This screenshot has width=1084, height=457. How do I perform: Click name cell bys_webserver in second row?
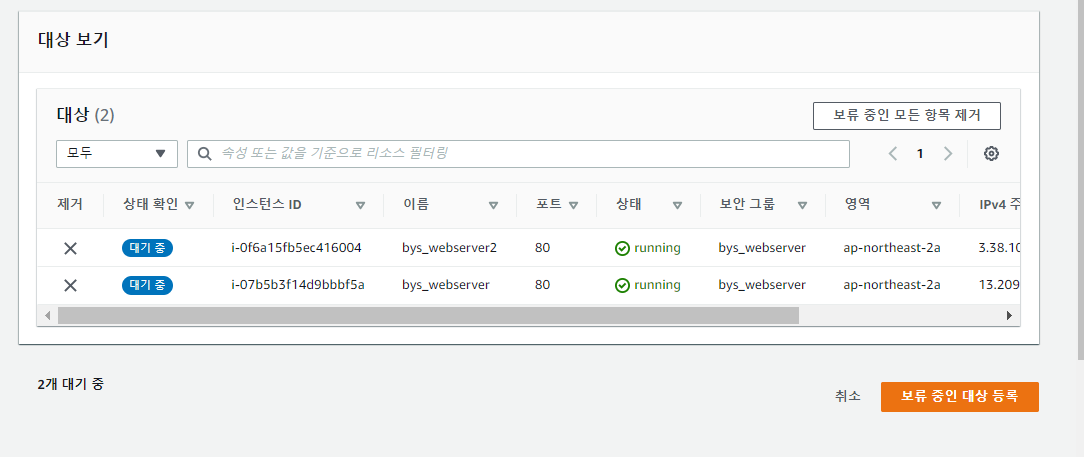click(x=446, y=285)
